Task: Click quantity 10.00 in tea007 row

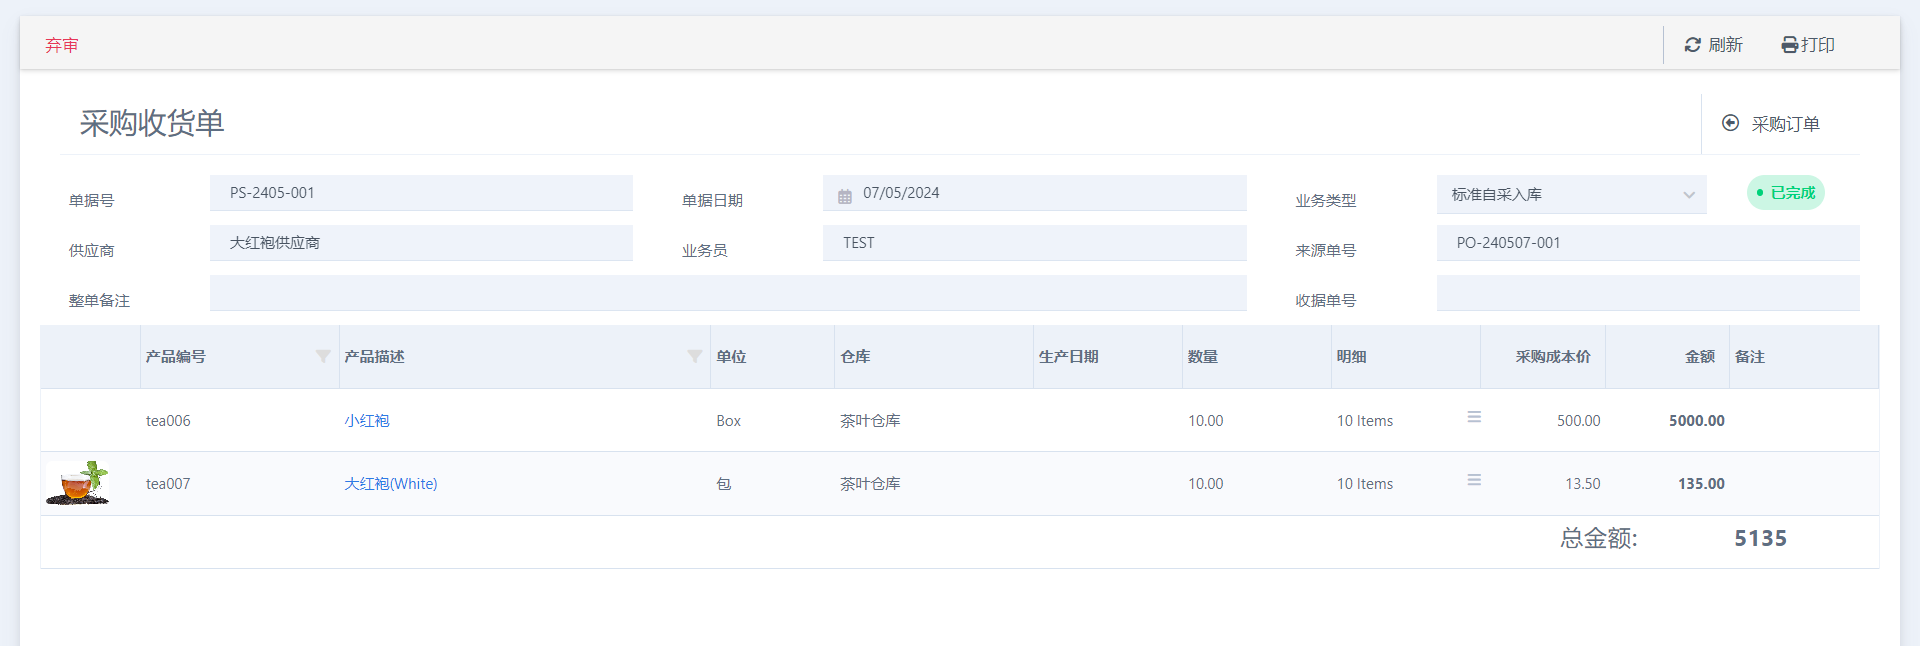Action: coord(1206,484)
